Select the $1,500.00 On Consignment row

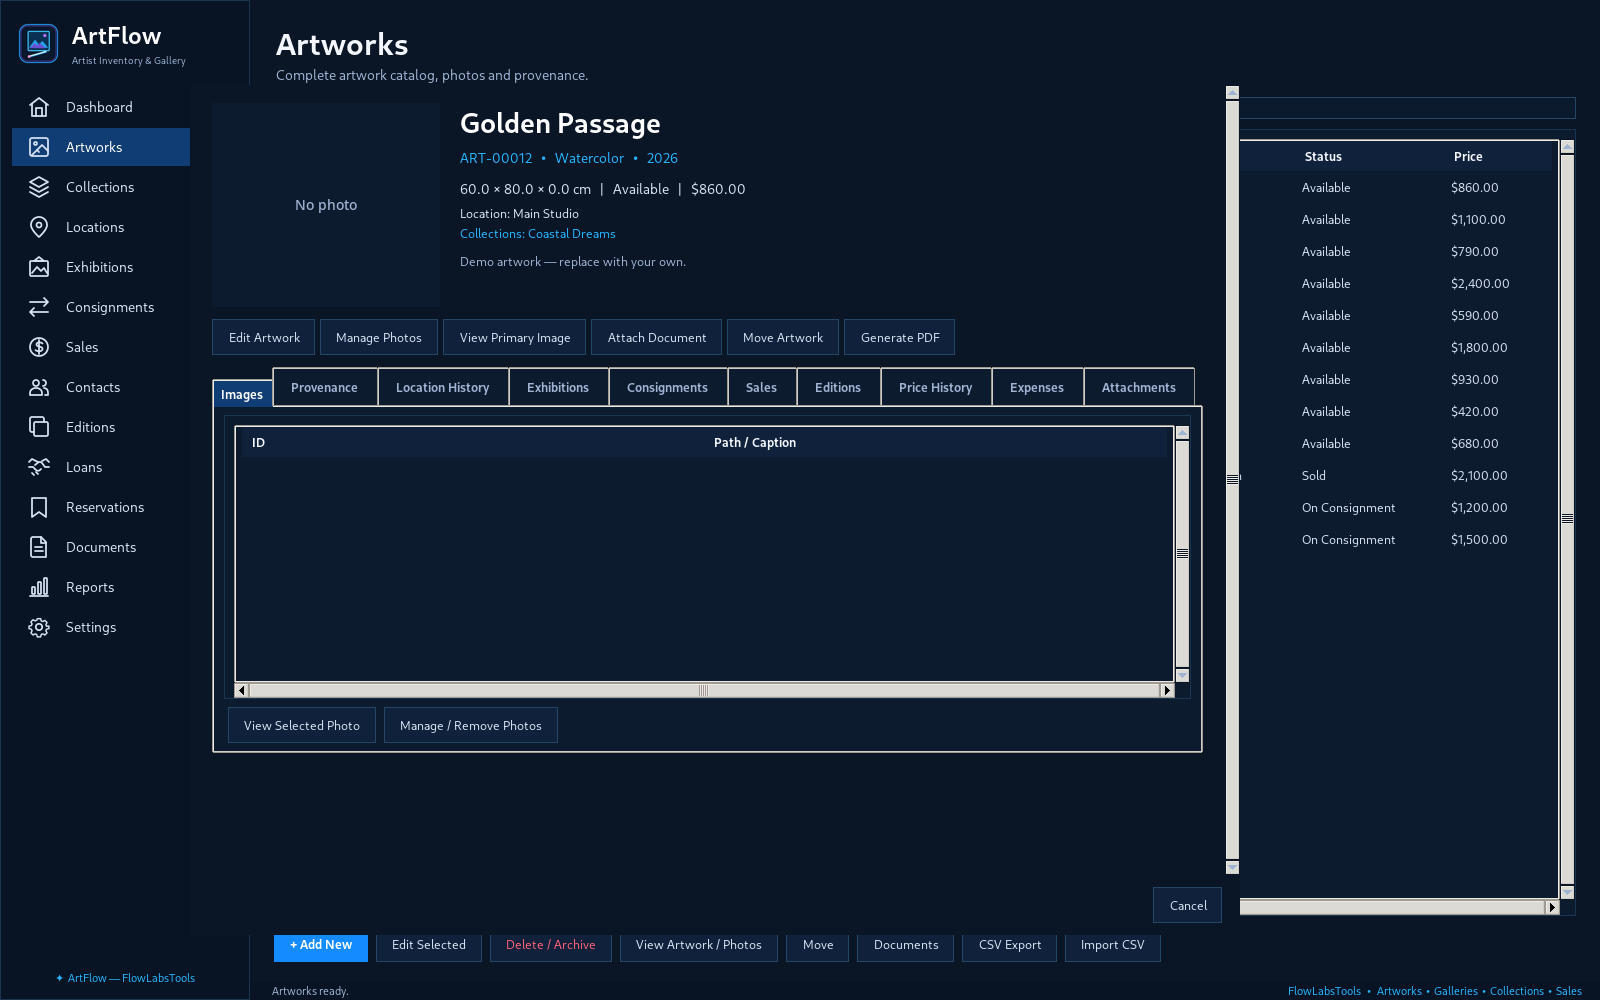(x=1396, y=540)
